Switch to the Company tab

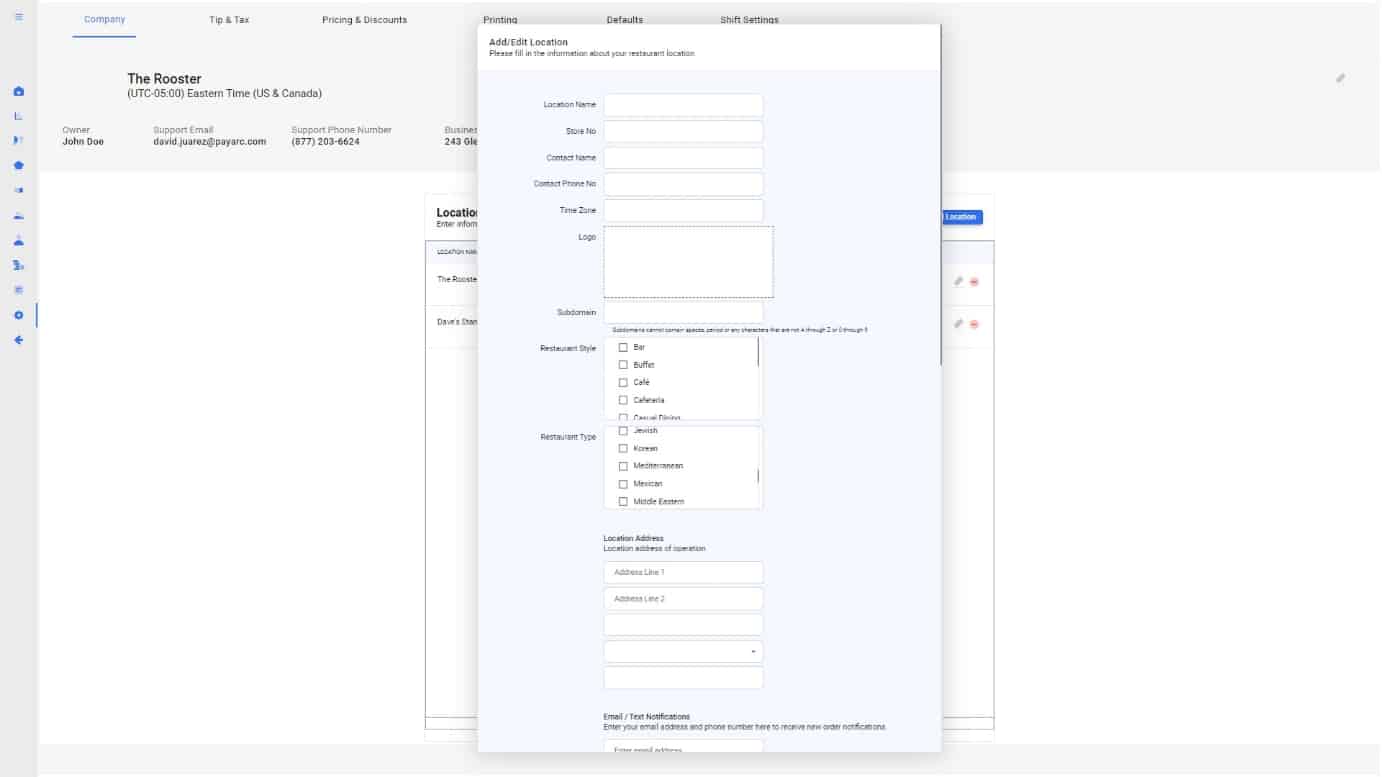pyautogui.click(x=104, y=20)
